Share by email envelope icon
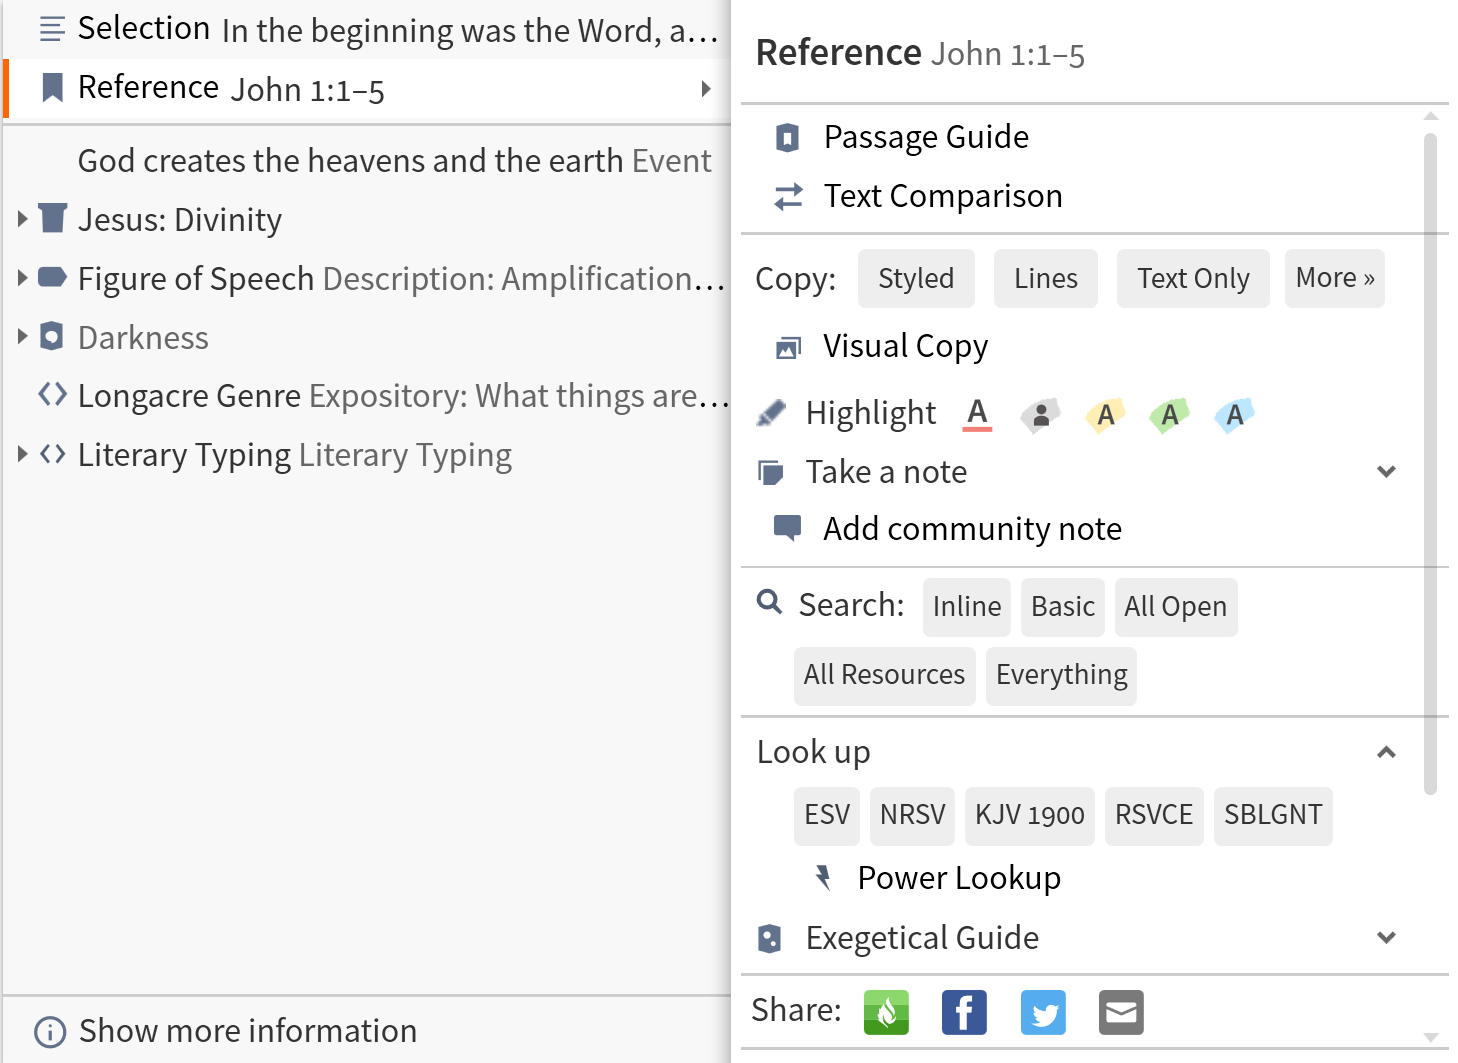Screen dimensions: 1458x1063 1121,1012
